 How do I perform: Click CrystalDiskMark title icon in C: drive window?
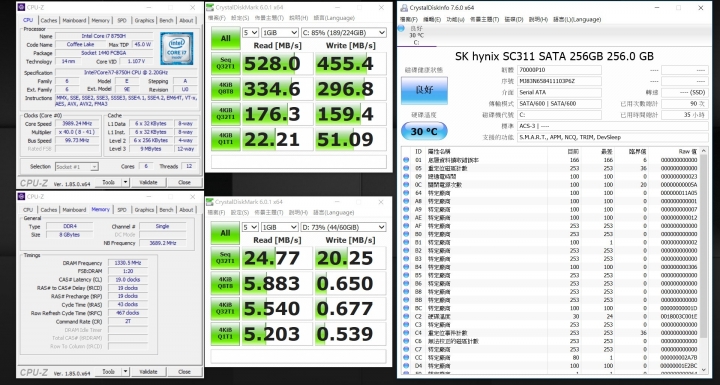point(210,7)
